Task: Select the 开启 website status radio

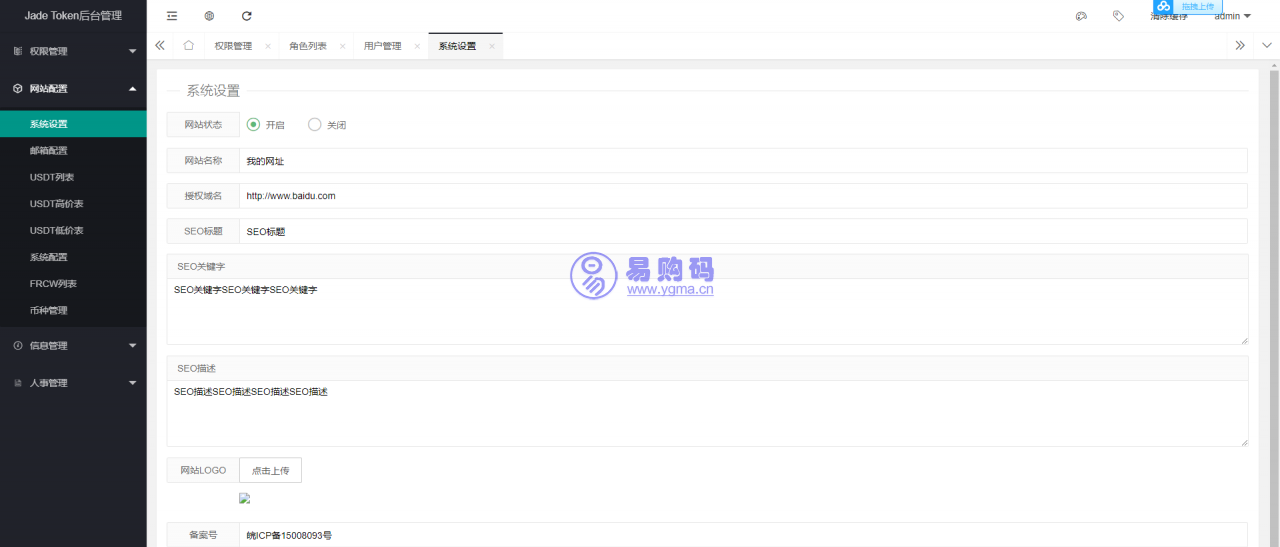Action: (254, 125)
